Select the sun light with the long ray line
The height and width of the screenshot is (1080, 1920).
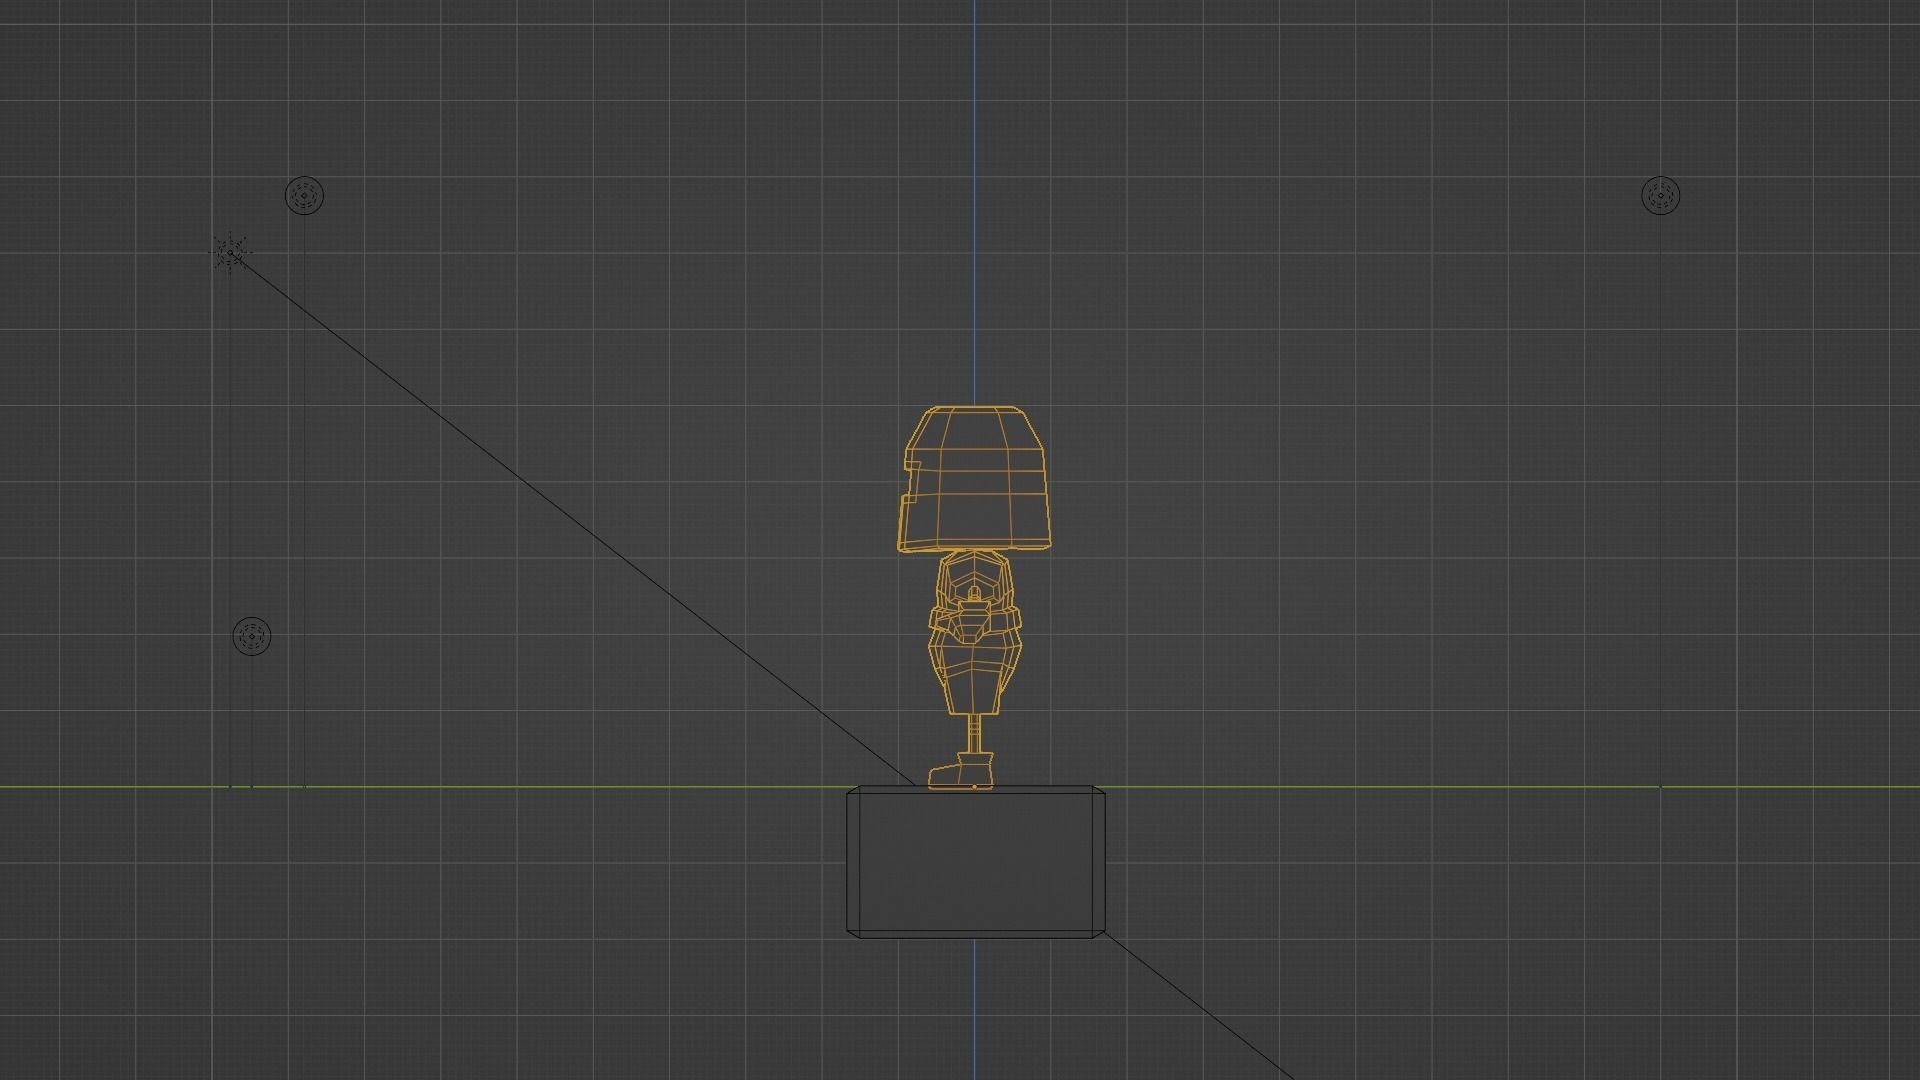click(x=231, y=253)
